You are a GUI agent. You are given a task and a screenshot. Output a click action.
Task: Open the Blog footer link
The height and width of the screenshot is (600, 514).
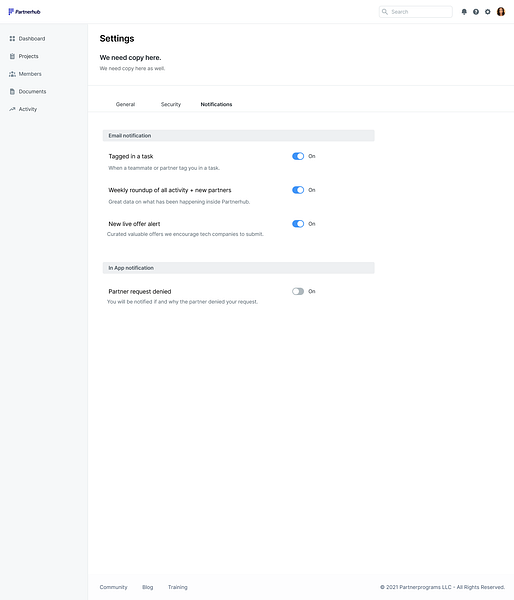pos(148,587)
